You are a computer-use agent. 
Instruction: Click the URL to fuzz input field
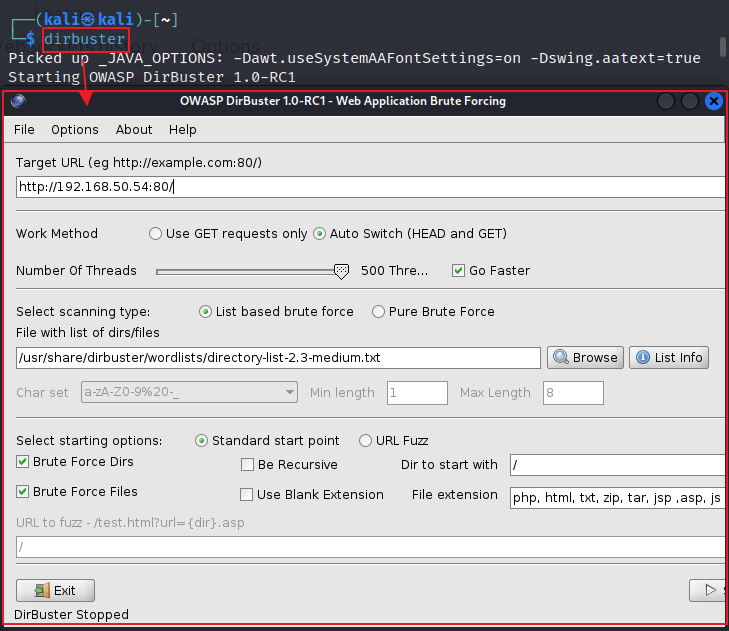click(x=371, y=547)
